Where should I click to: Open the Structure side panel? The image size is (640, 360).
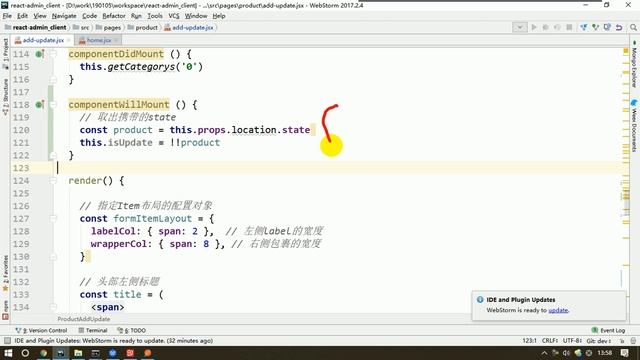point(5,97)
